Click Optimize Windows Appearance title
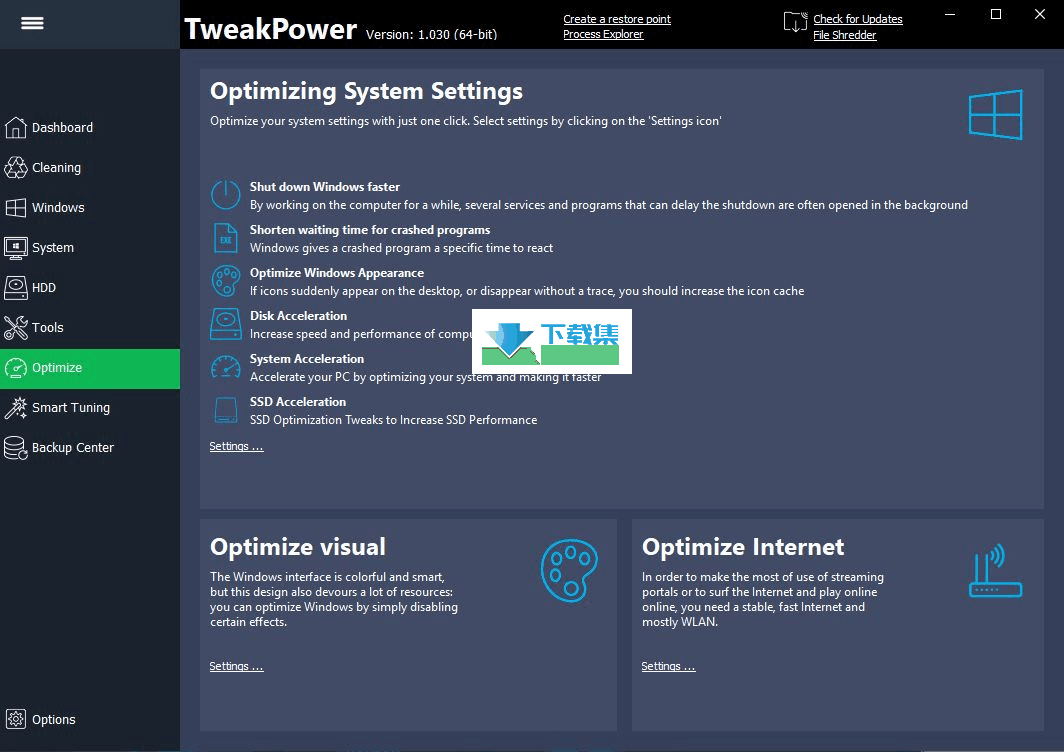 (x=337, y=273)
